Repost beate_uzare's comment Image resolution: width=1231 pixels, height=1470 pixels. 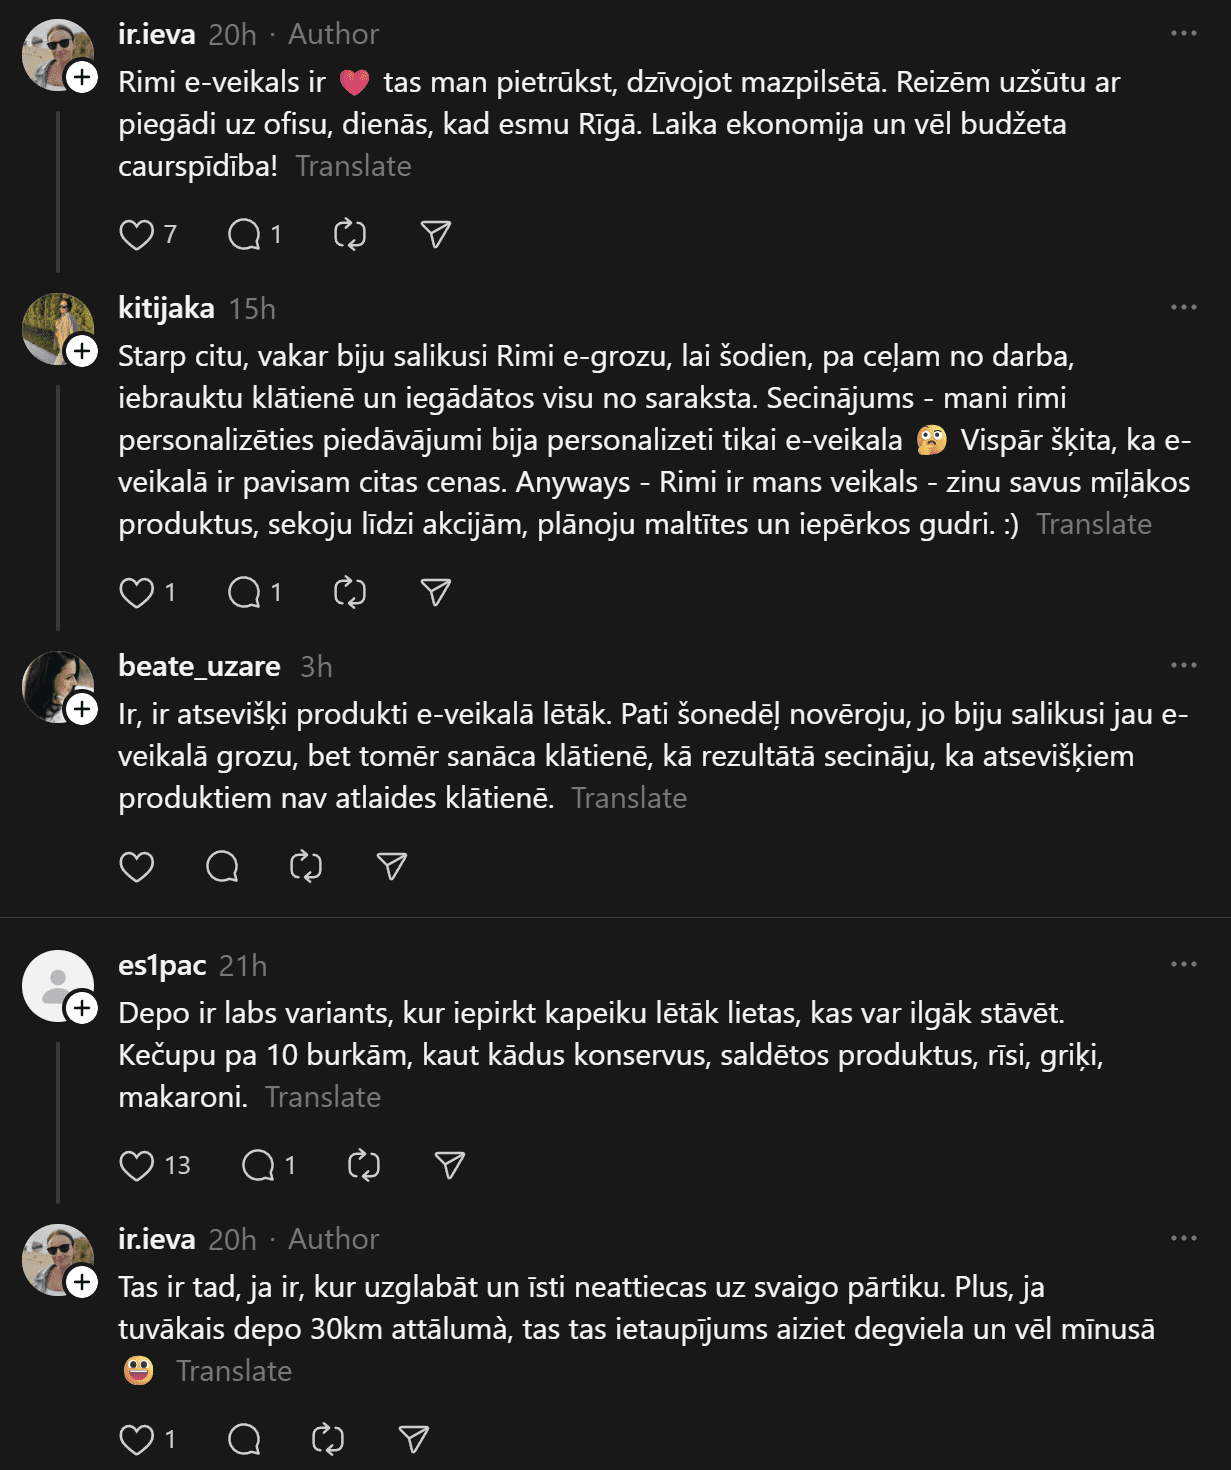[305, 866]
